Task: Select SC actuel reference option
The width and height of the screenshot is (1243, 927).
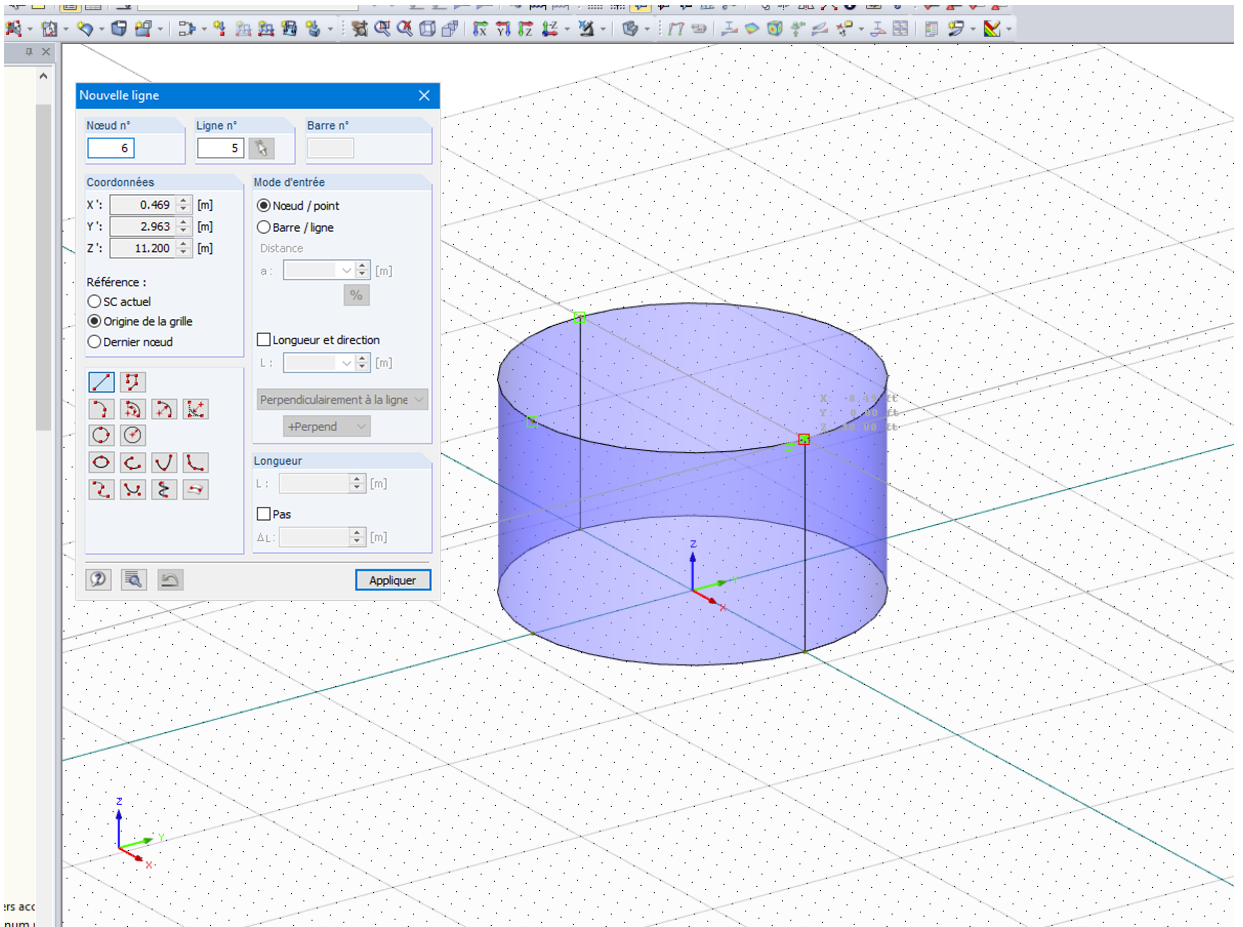Action: (120, 301)
